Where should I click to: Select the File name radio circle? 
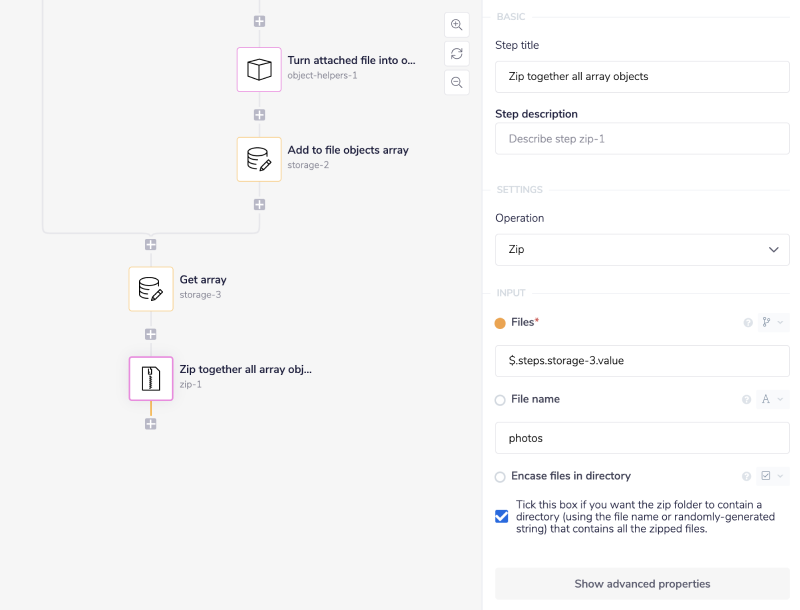(500, 400)
